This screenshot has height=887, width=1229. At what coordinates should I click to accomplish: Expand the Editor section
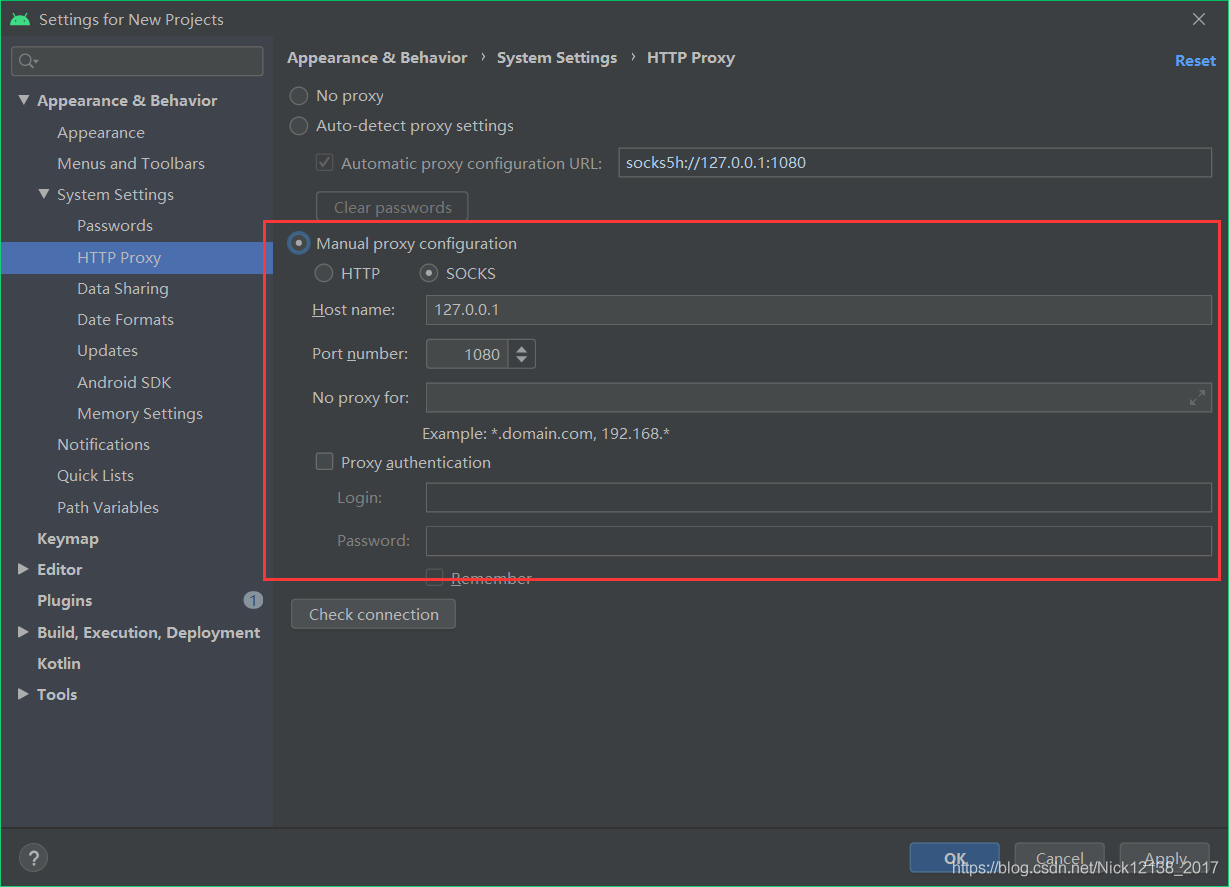pos(23,569)
